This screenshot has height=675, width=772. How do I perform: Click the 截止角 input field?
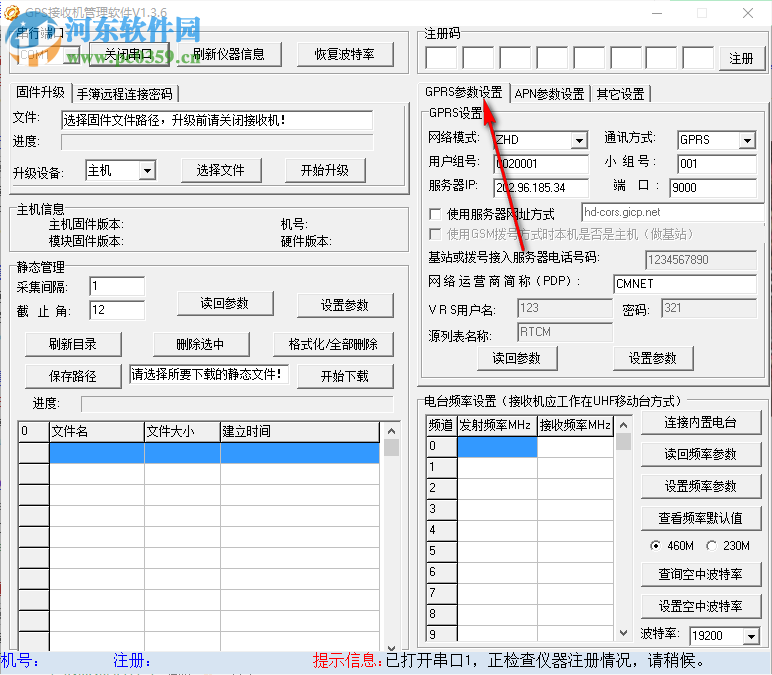click(x=117, y=310)
